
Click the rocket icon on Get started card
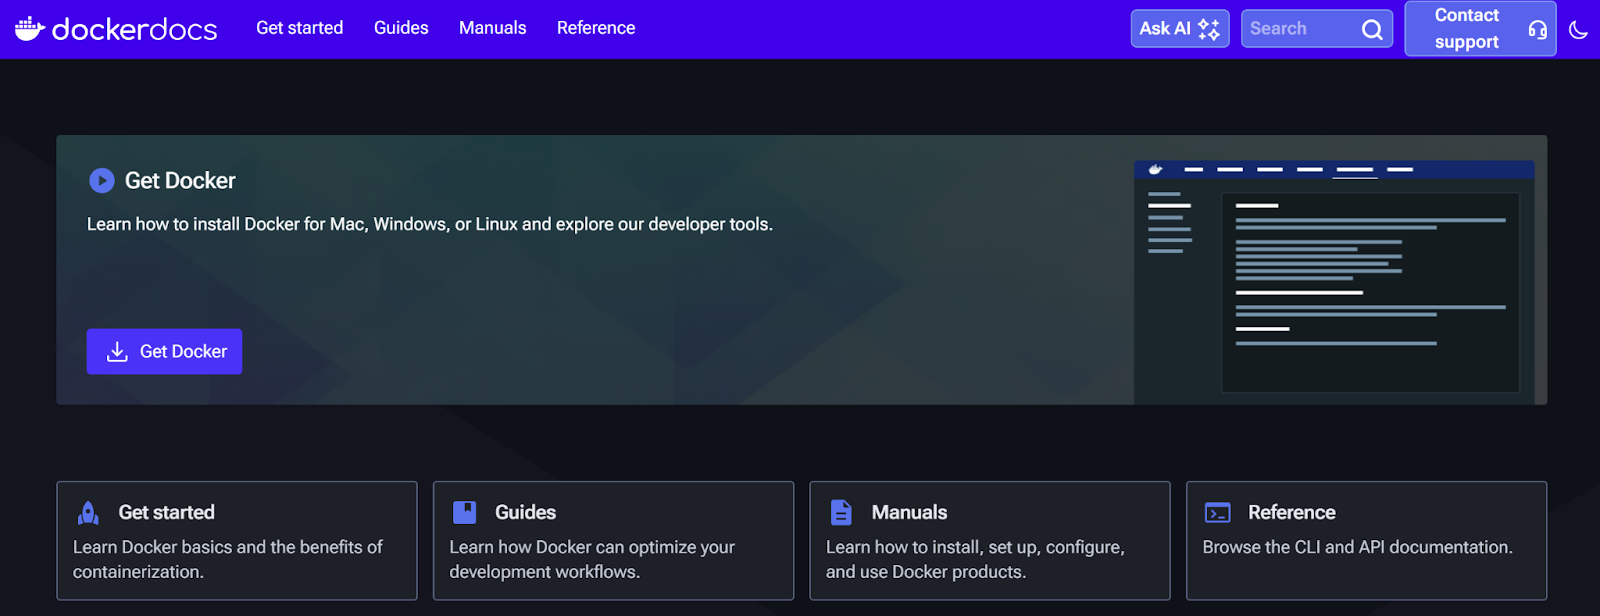pos(88,513)
